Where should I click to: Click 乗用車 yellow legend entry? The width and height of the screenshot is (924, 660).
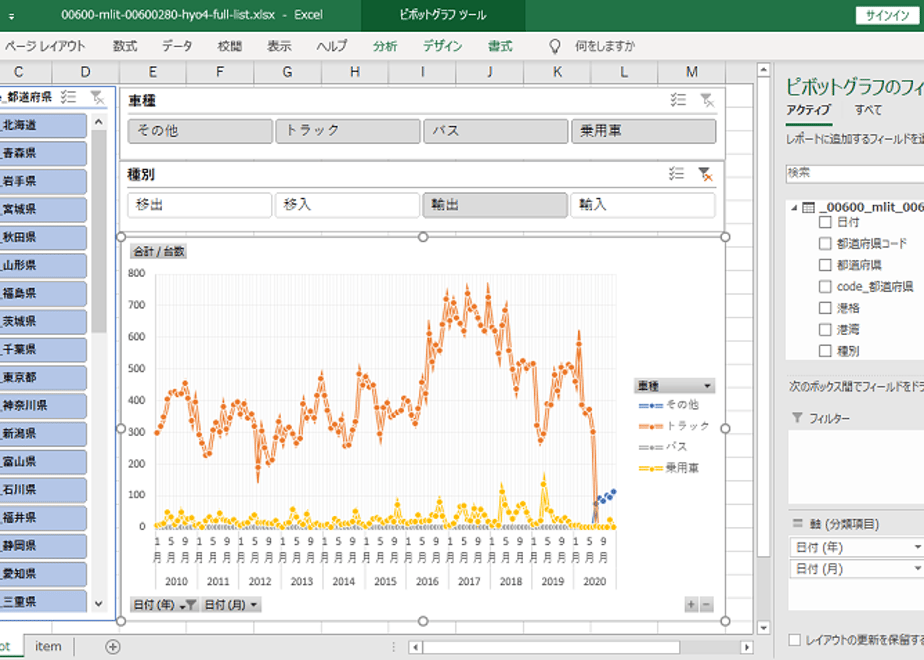click(669, 468)
